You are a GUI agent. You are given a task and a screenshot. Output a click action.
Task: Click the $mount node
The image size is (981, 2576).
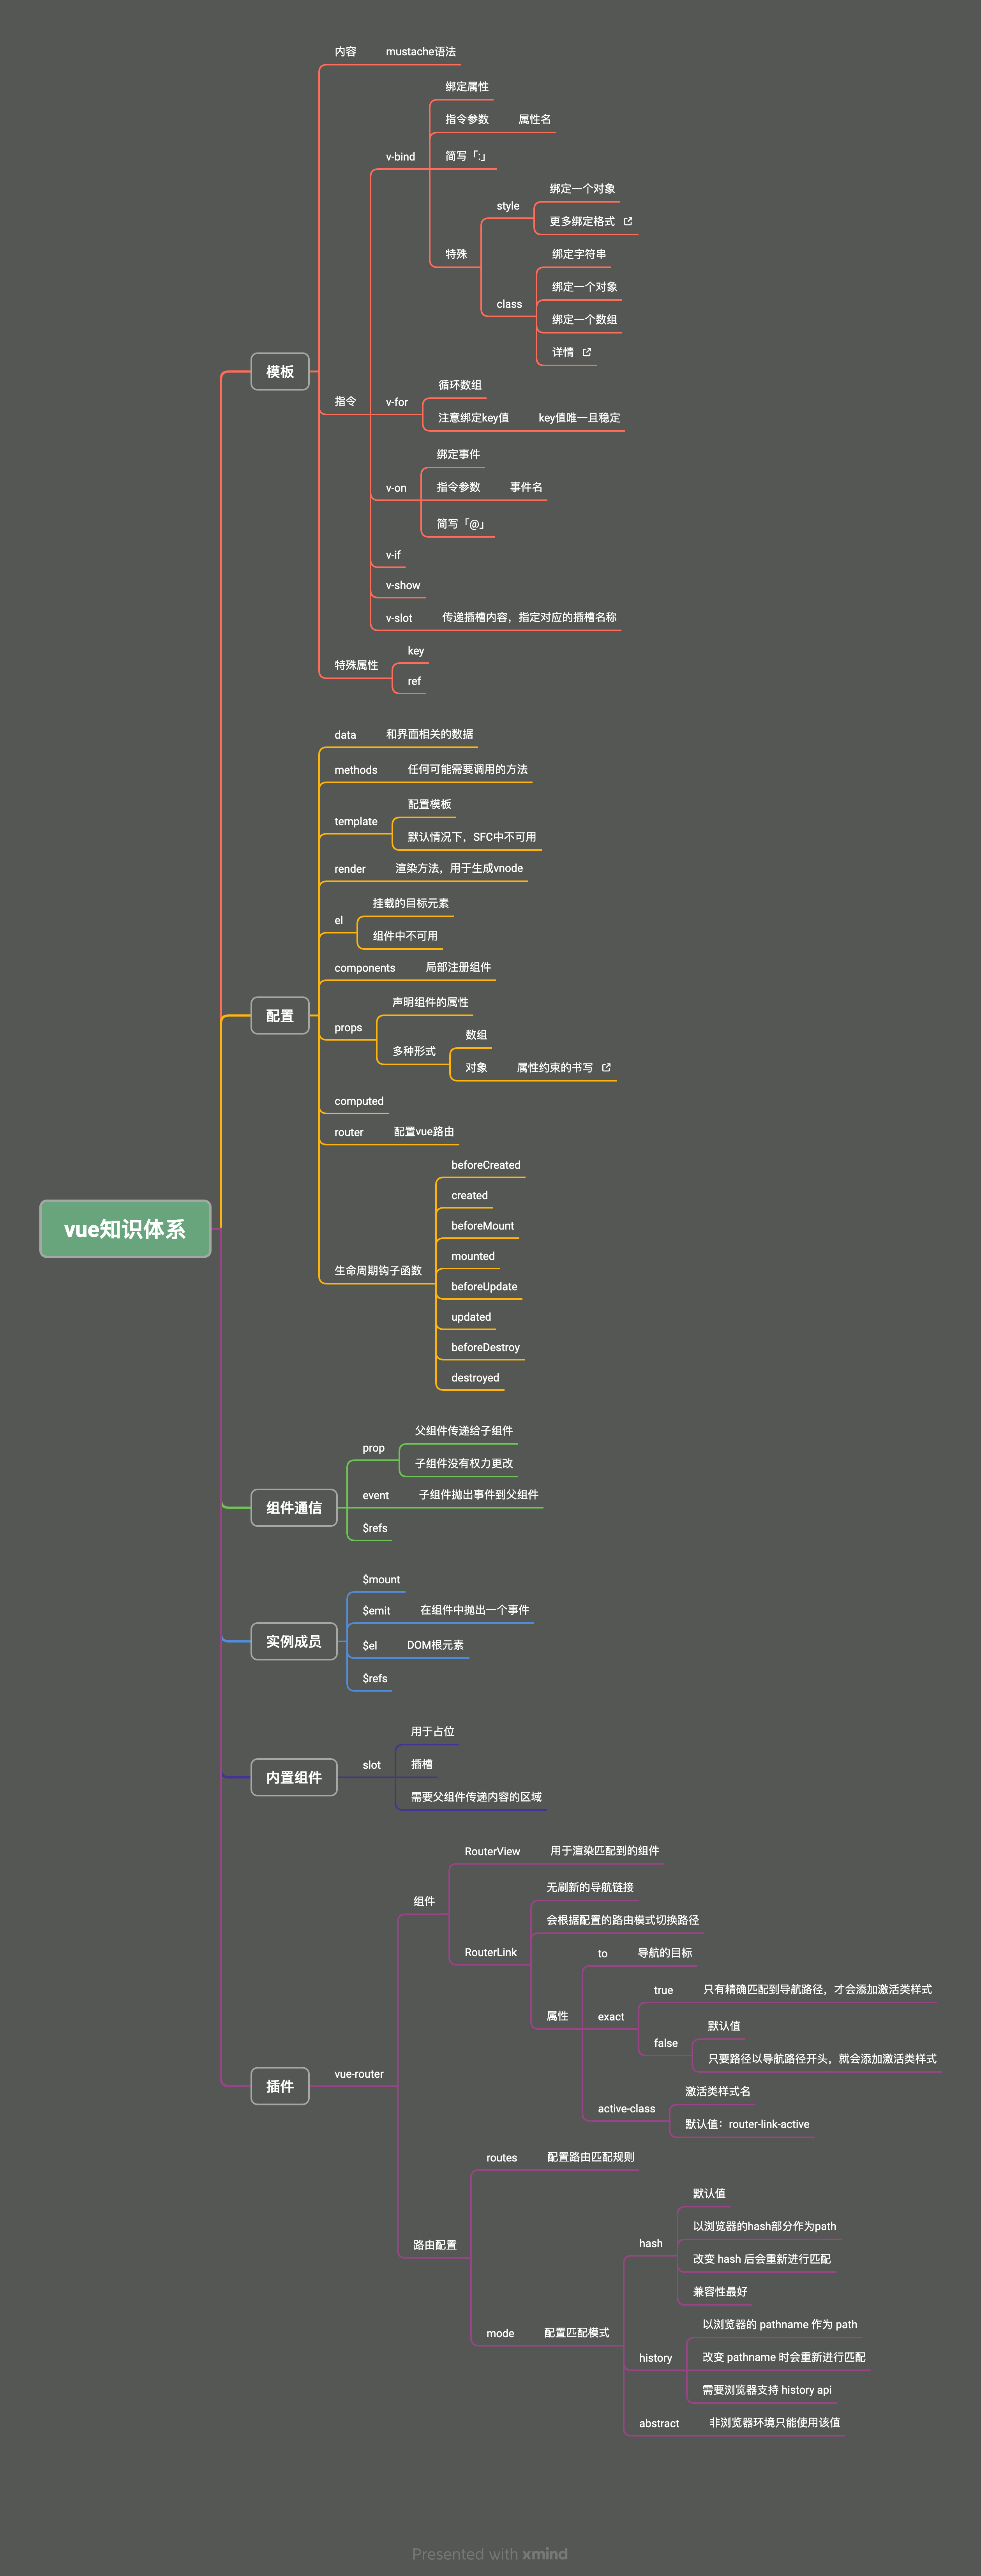click(381, 1579)
